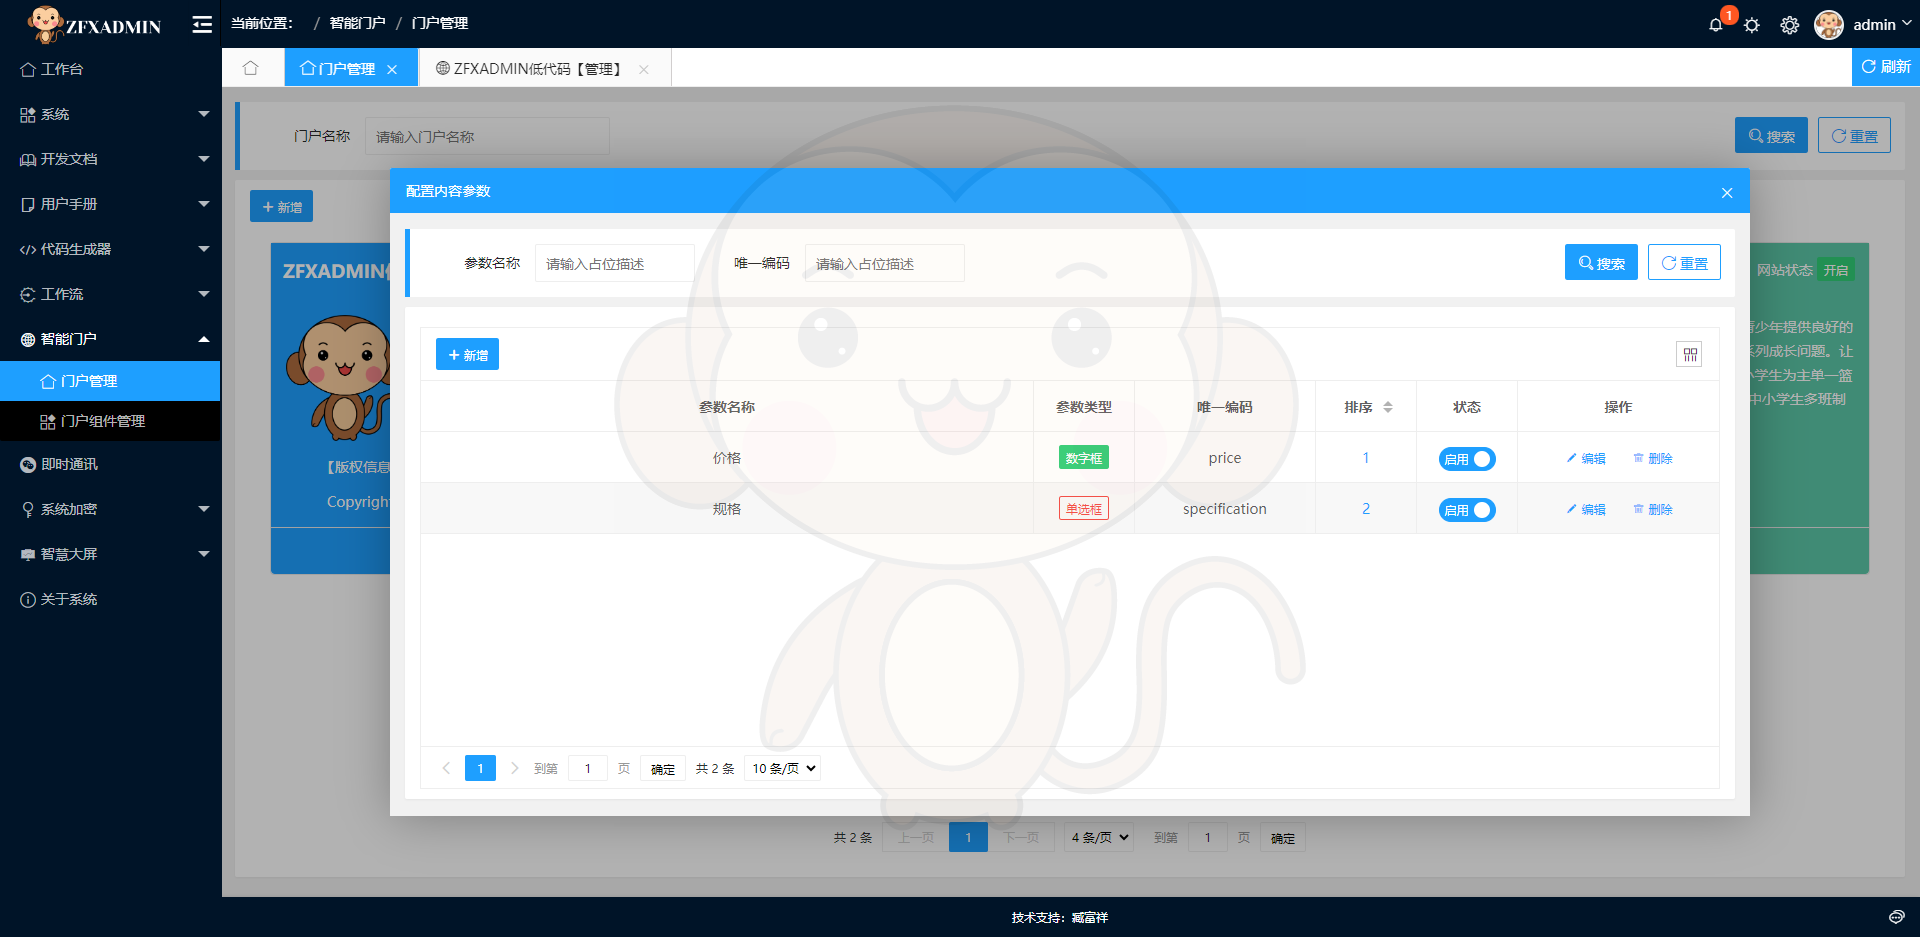Image resolution: width=1920 pixels, height=937 pixels.
Task: Click the ZFXADMIN logo
Action: [x=95, y=24]
